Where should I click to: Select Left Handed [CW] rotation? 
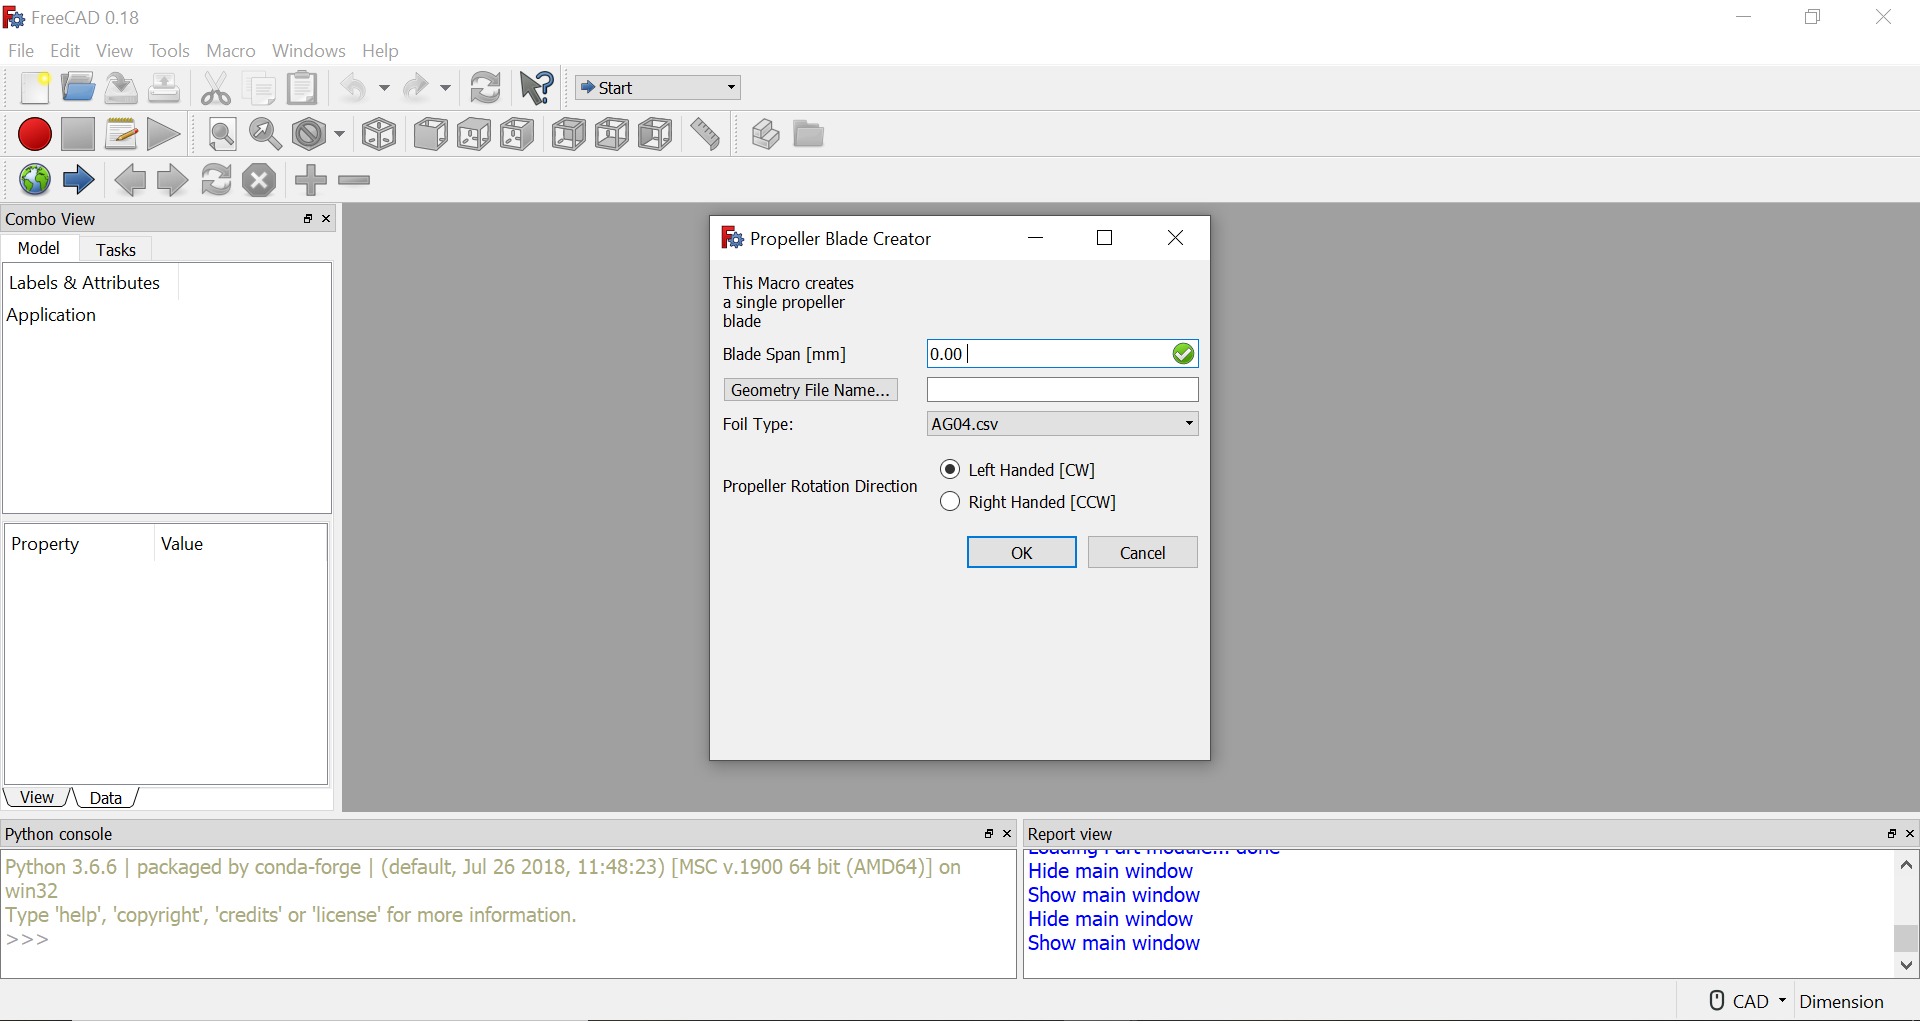(950, 469)
